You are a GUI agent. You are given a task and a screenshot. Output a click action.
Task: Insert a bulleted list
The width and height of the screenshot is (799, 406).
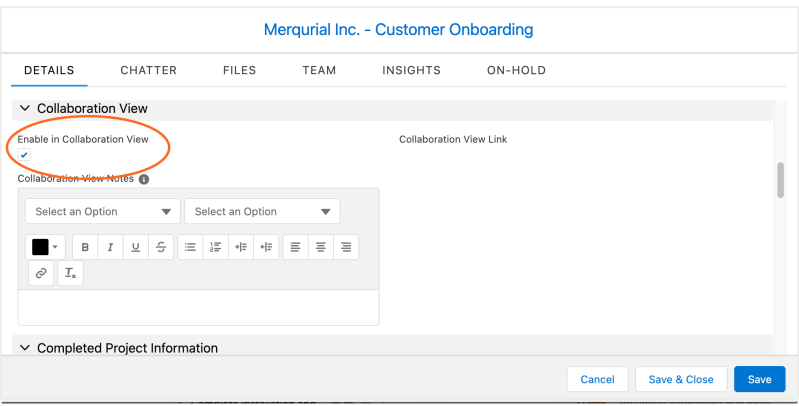tap(190, 247)
